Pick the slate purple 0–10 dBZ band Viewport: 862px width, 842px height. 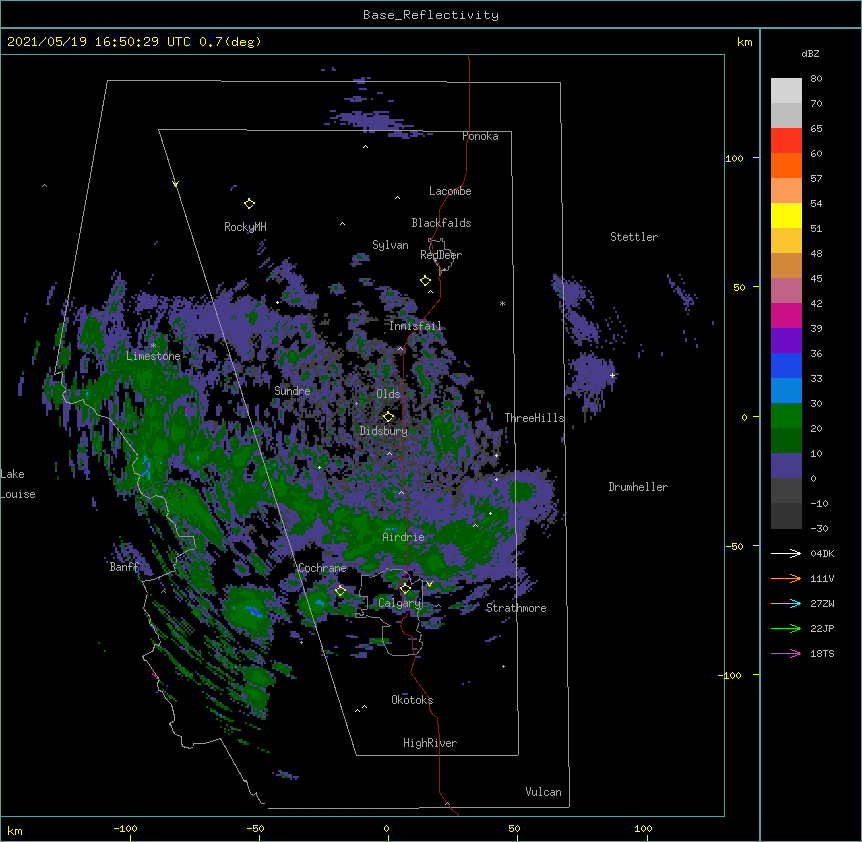[786, 466]
